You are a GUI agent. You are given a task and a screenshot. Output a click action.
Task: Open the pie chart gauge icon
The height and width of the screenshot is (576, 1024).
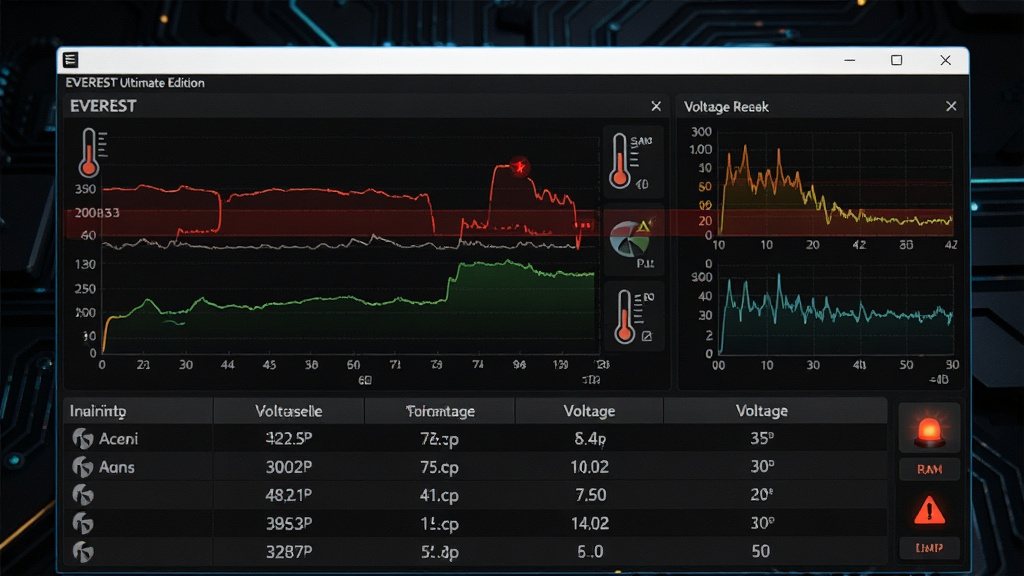point(630,238)
